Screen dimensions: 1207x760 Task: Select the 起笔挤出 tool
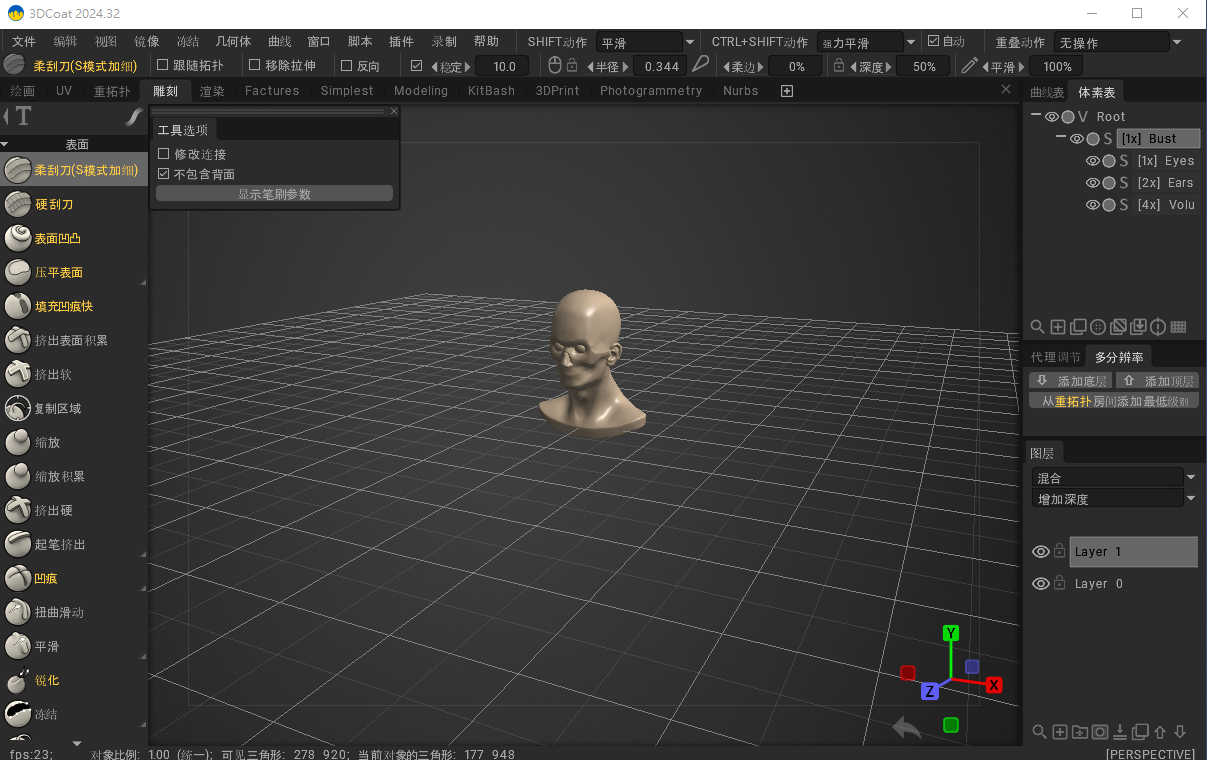click(74, 544)
